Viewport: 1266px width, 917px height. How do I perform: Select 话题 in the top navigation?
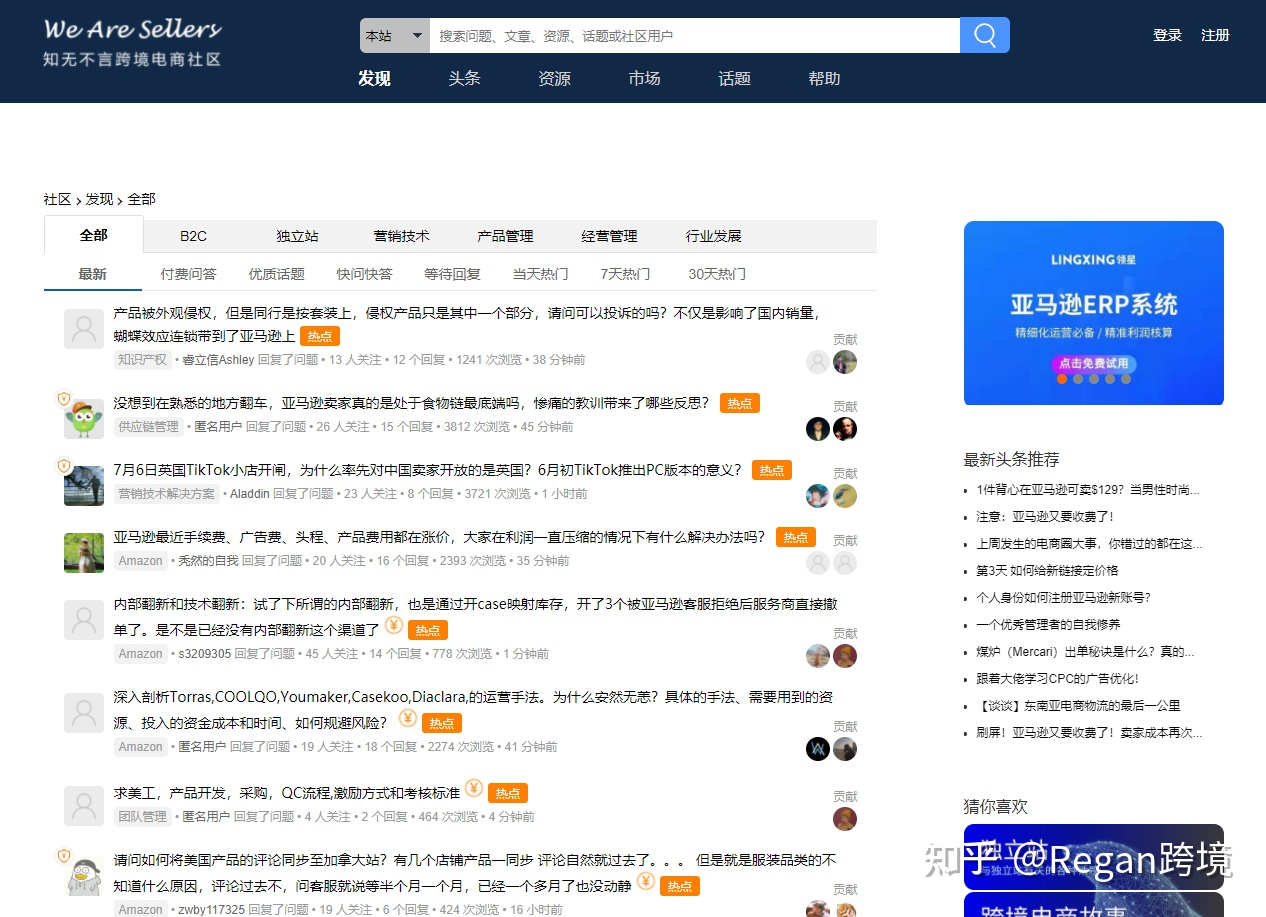pos(733,79)
